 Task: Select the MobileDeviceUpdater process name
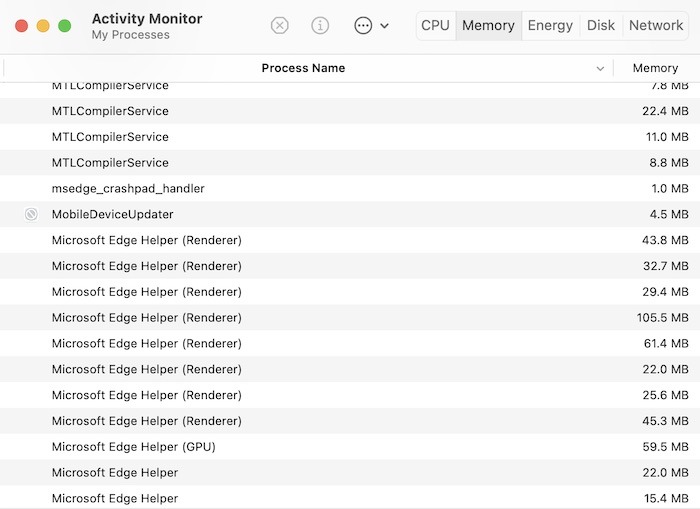pyautogui.click(x=112, y=214)
